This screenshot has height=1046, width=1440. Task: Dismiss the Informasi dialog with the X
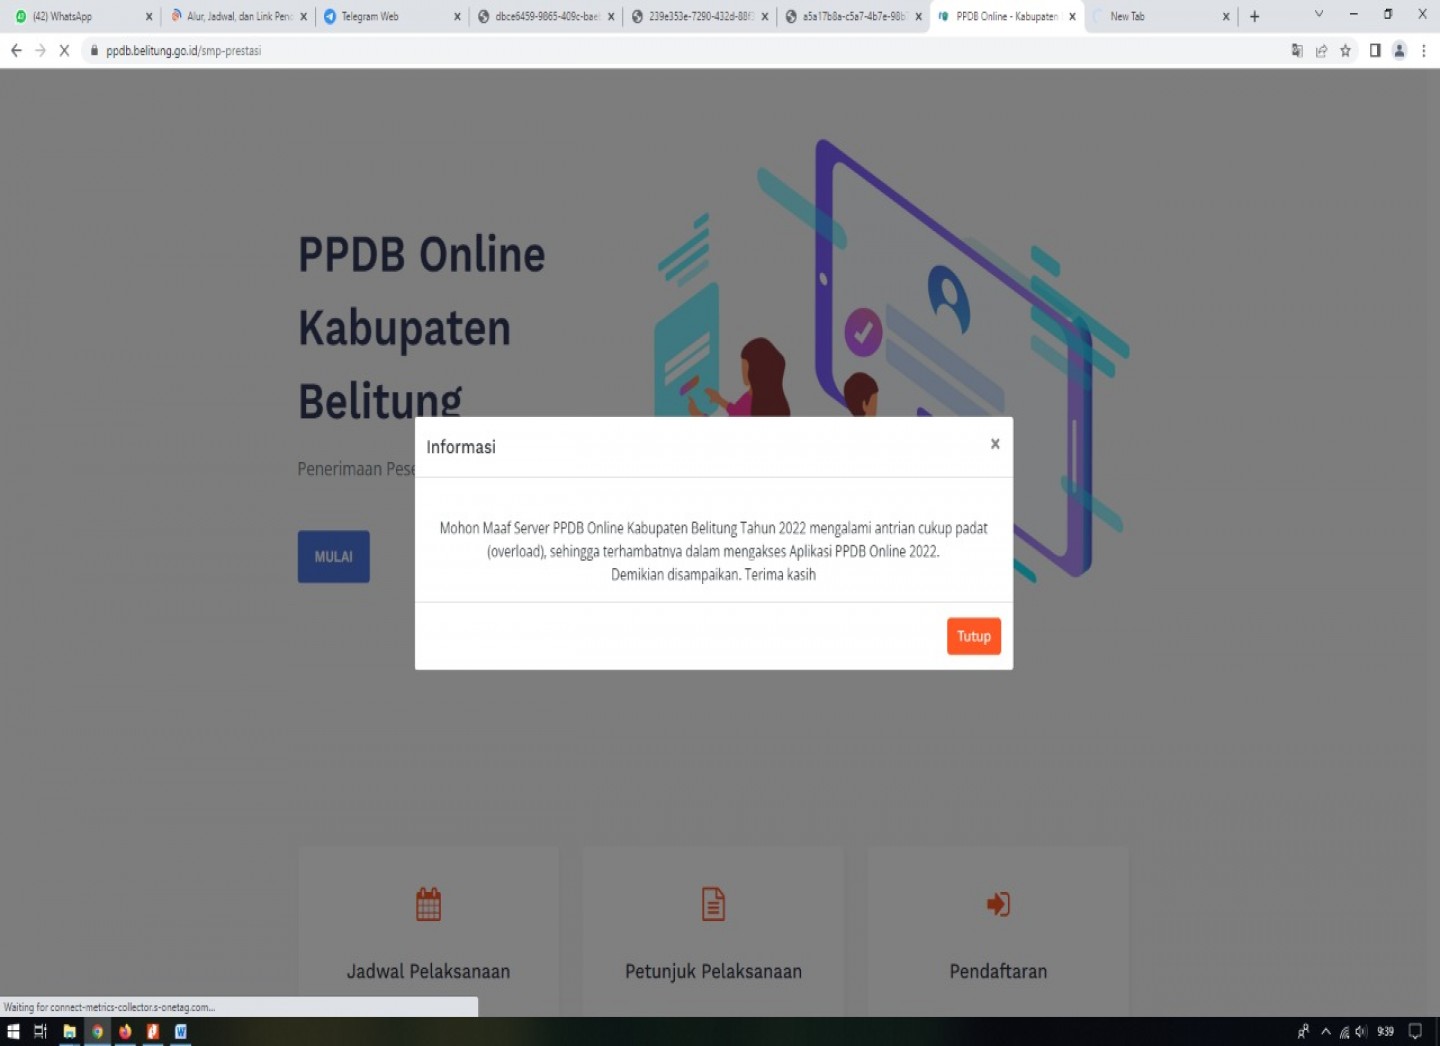(x=994, y=444)
